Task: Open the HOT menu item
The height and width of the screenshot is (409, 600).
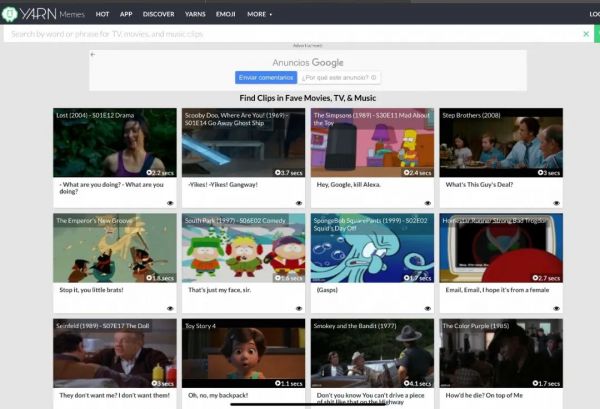Action: (102, 14)
